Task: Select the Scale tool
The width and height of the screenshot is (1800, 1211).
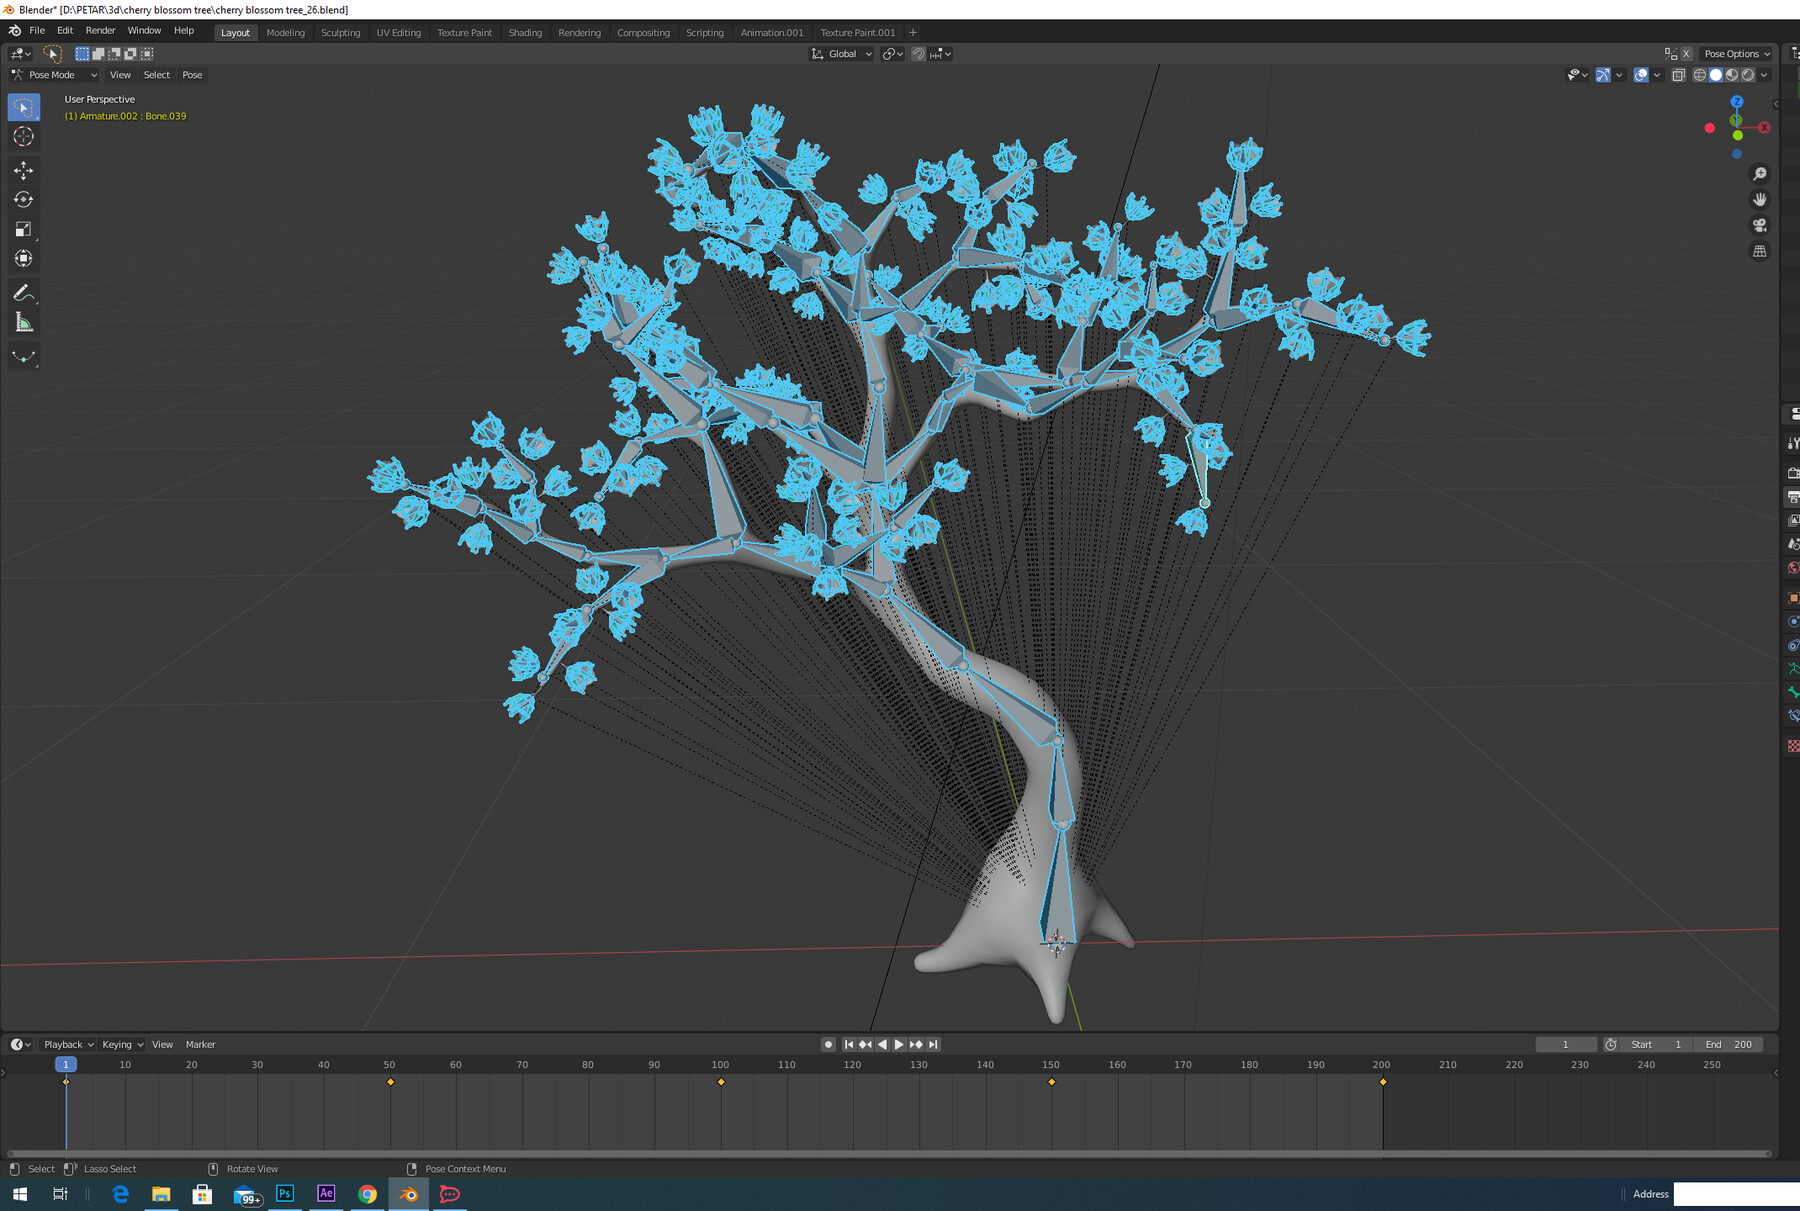Action: pos(23,229)
